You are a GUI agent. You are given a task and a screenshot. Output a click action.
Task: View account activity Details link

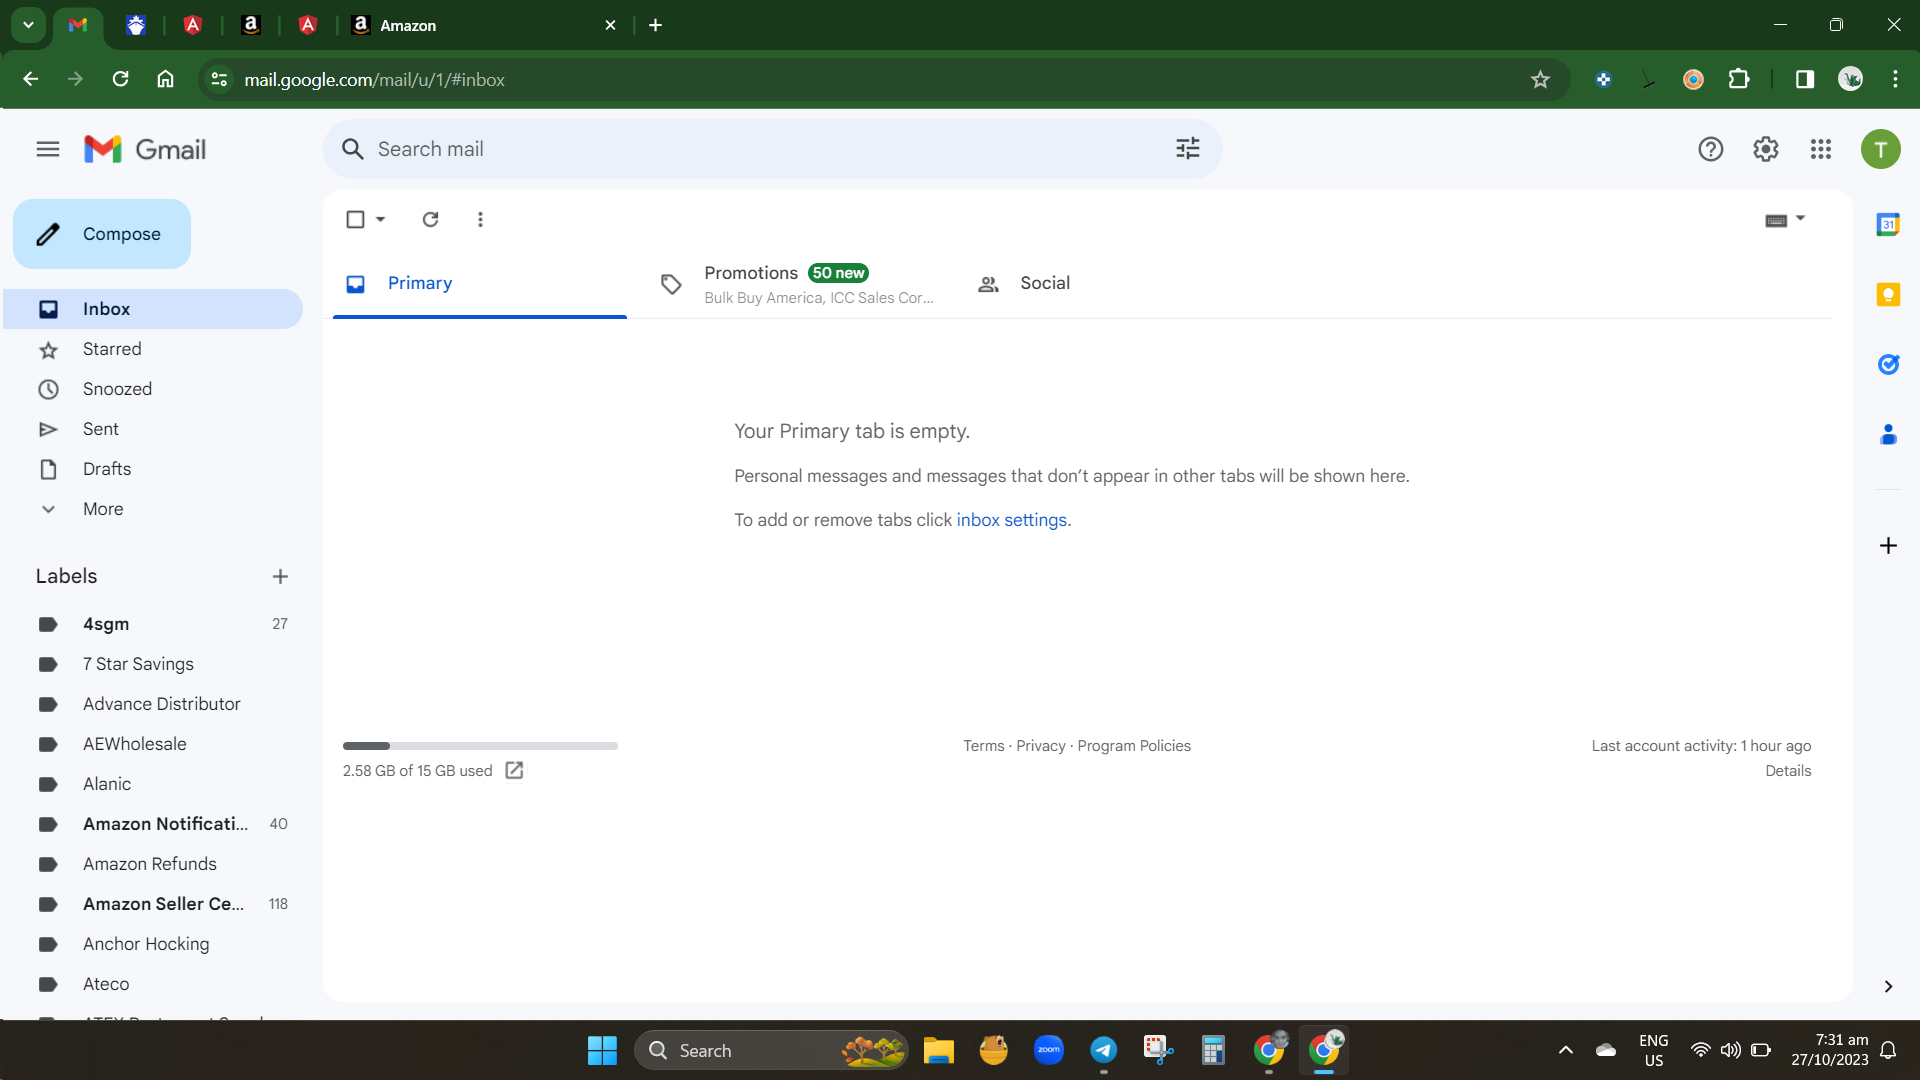click(1788, 771)
